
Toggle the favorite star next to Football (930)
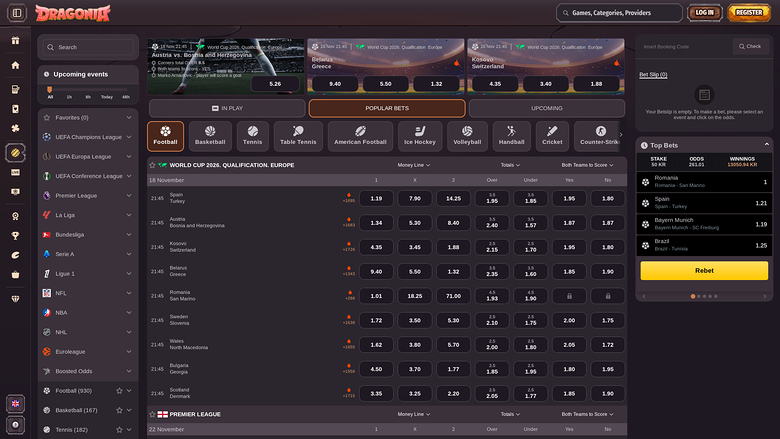(118, 390)
